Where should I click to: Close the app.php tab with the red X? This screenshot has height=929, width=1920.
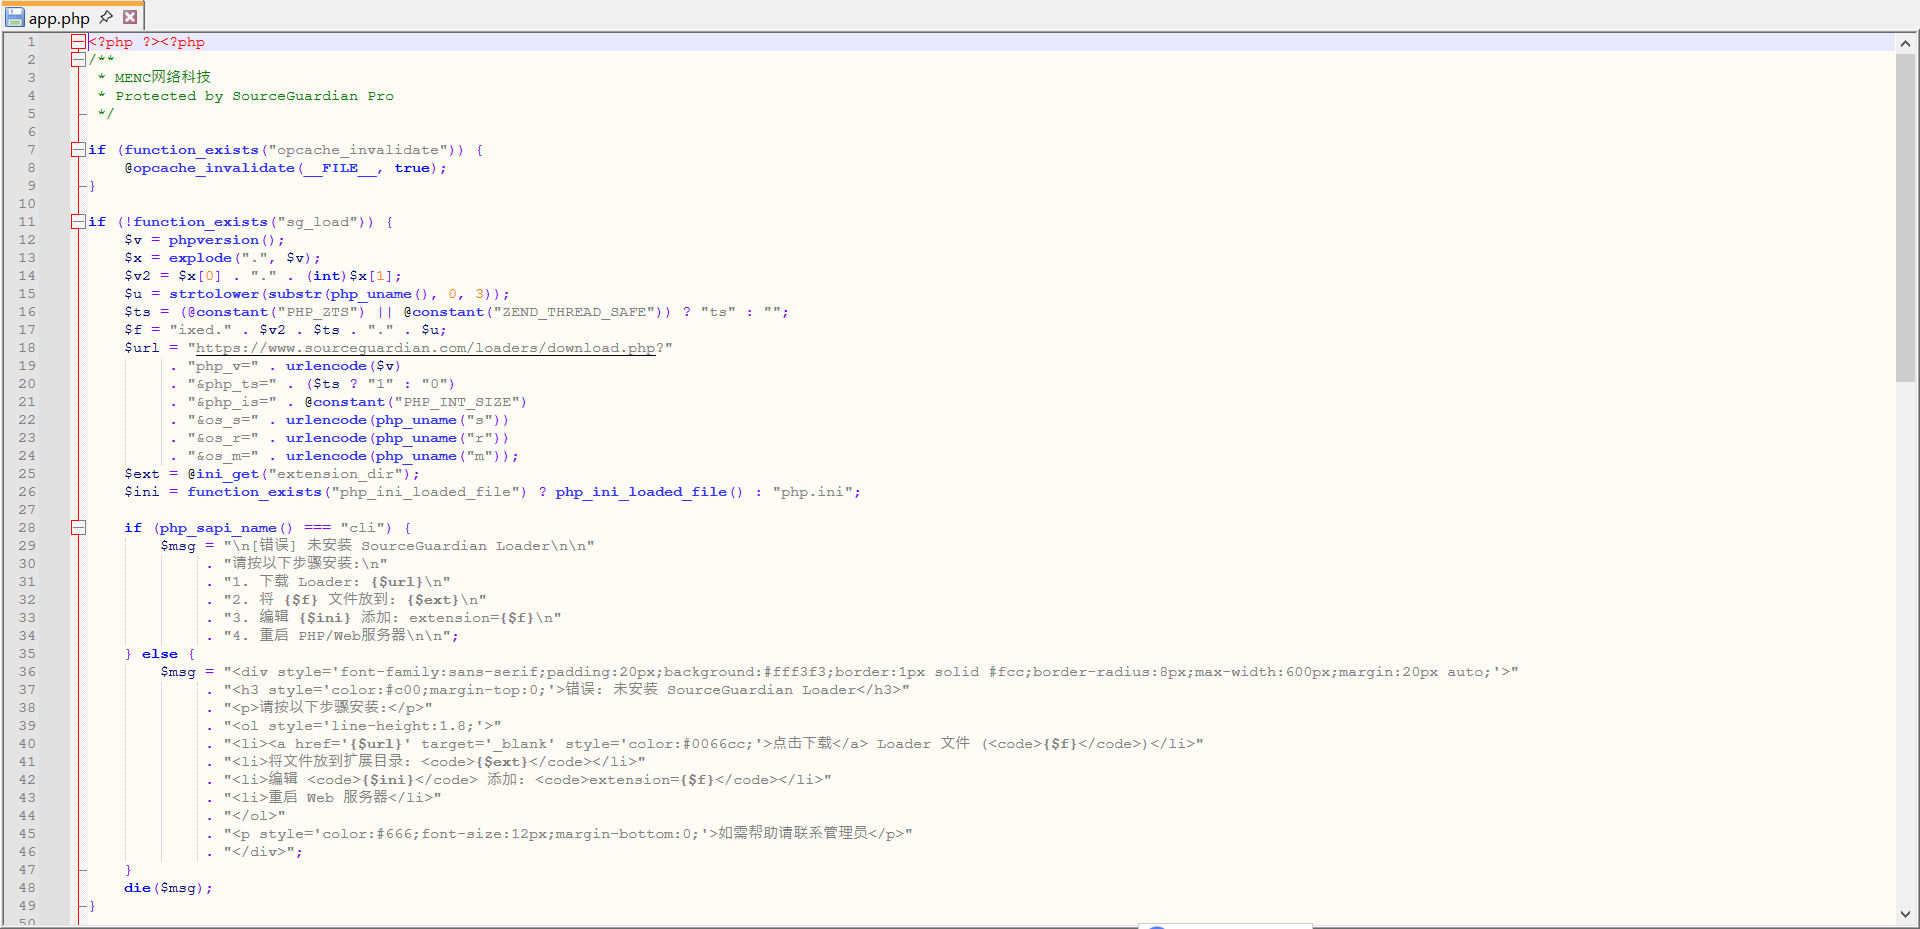130,17
